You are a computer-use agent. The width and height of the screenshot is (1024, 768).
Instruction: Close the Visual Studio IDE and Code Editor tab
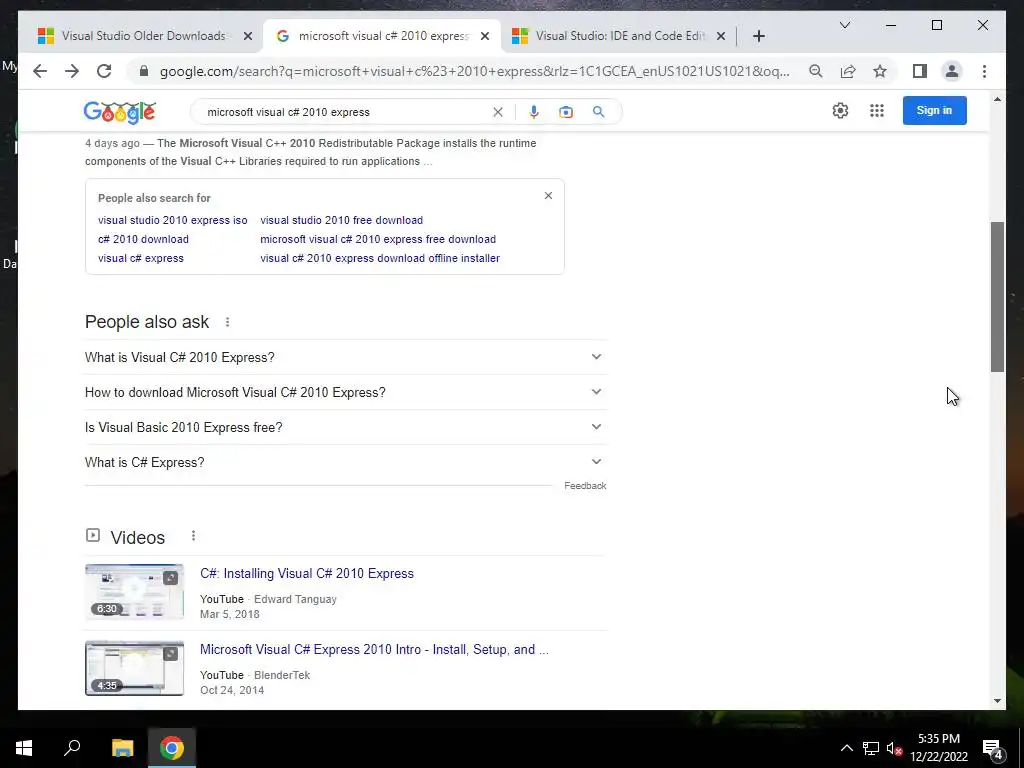point(720,36)
